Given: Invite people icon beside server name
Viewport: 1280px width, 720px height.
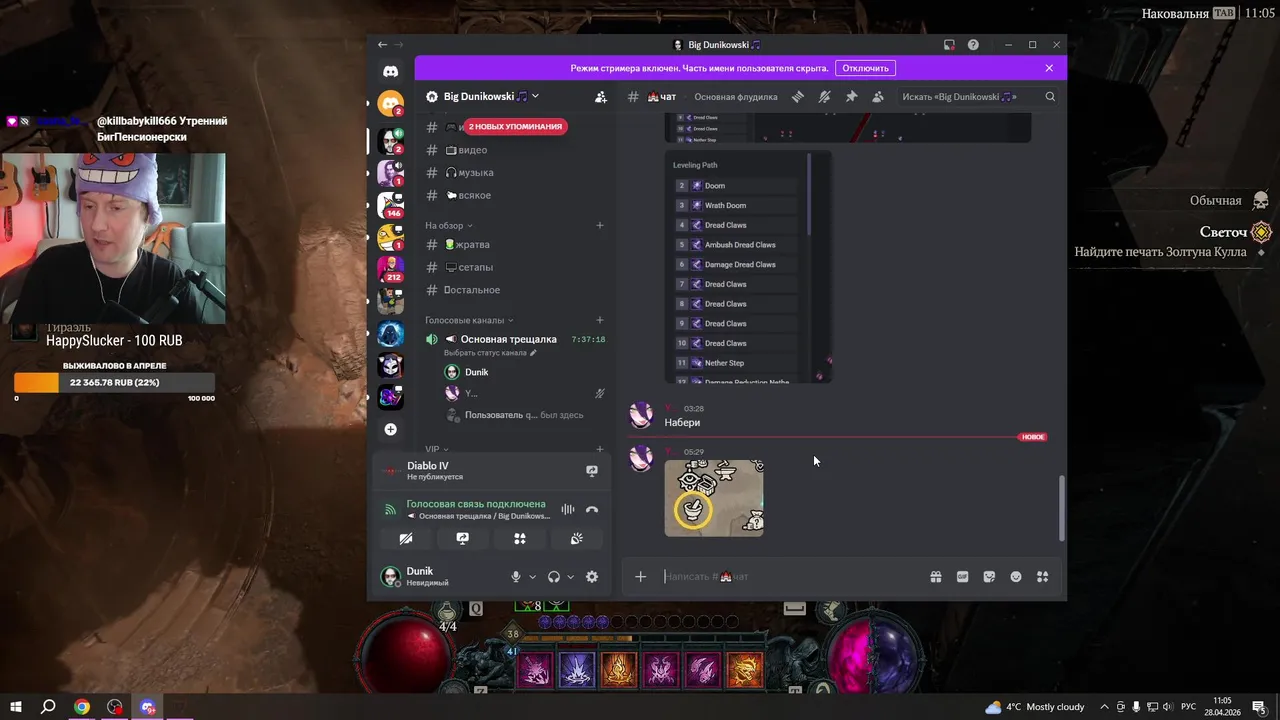Looking at the screenshot, I should coord(600,97).
